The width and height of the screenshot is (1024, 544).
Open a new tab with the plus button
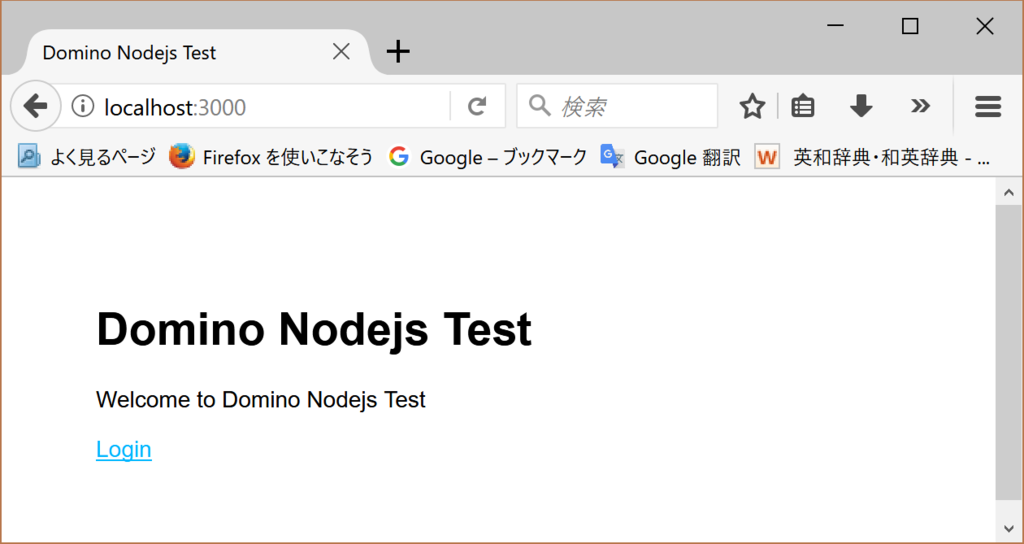pos(398,51)
